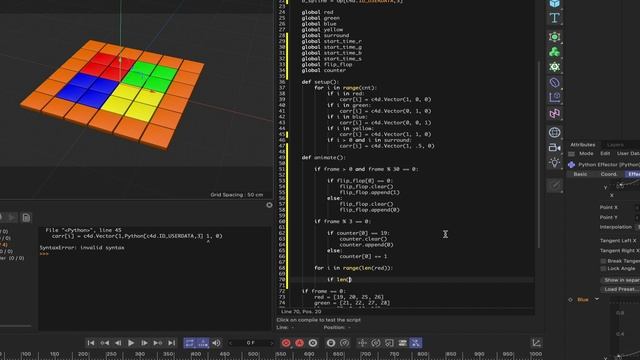Select the Cube primitive icon in the toolbar
This screenshot has width=640, height=360.
(x=554, y=3)
